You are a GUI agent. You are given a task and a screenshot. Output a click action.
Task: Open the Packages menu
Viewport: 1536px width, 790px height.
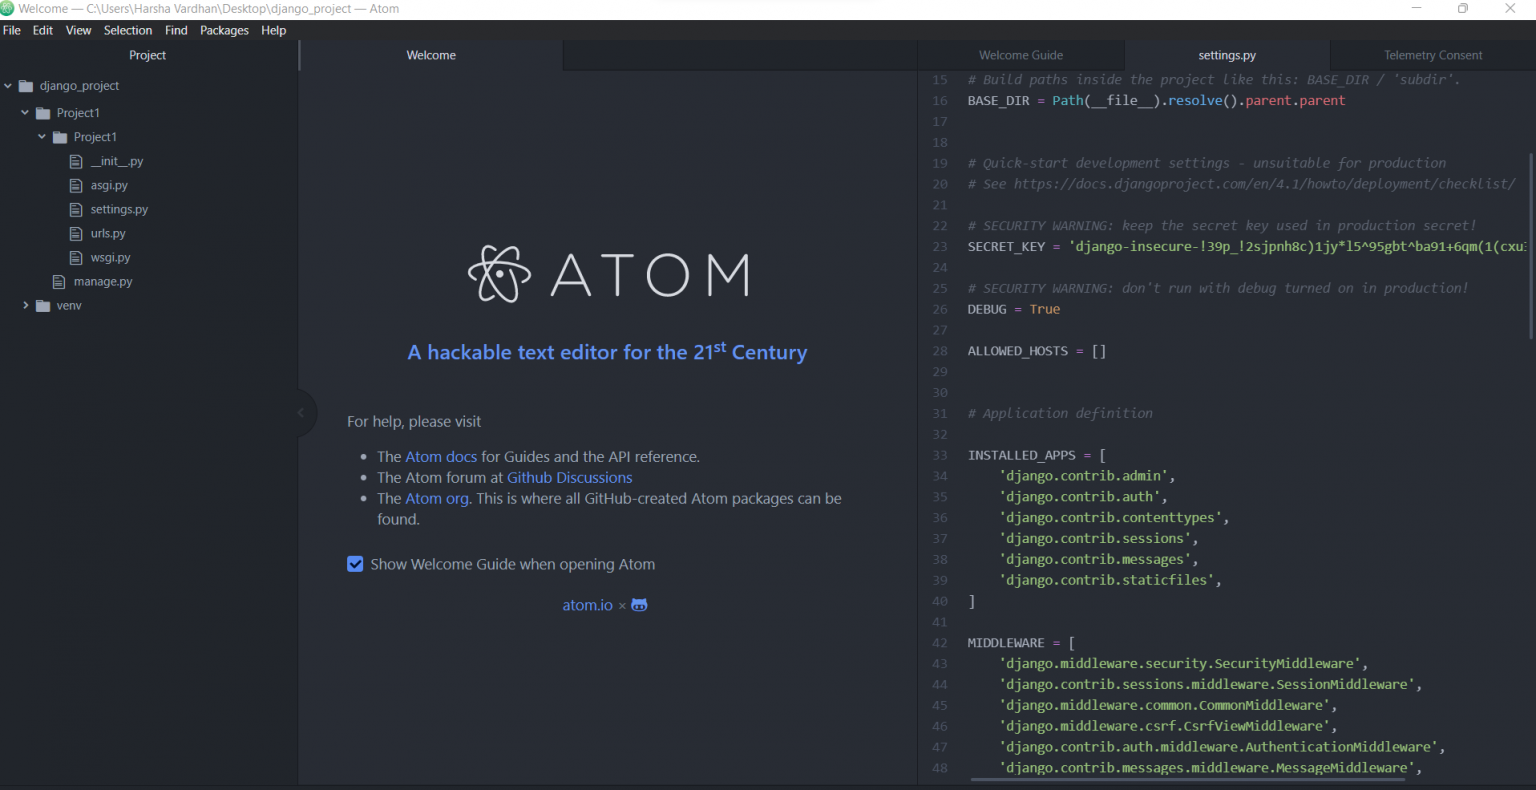point(224,31)
